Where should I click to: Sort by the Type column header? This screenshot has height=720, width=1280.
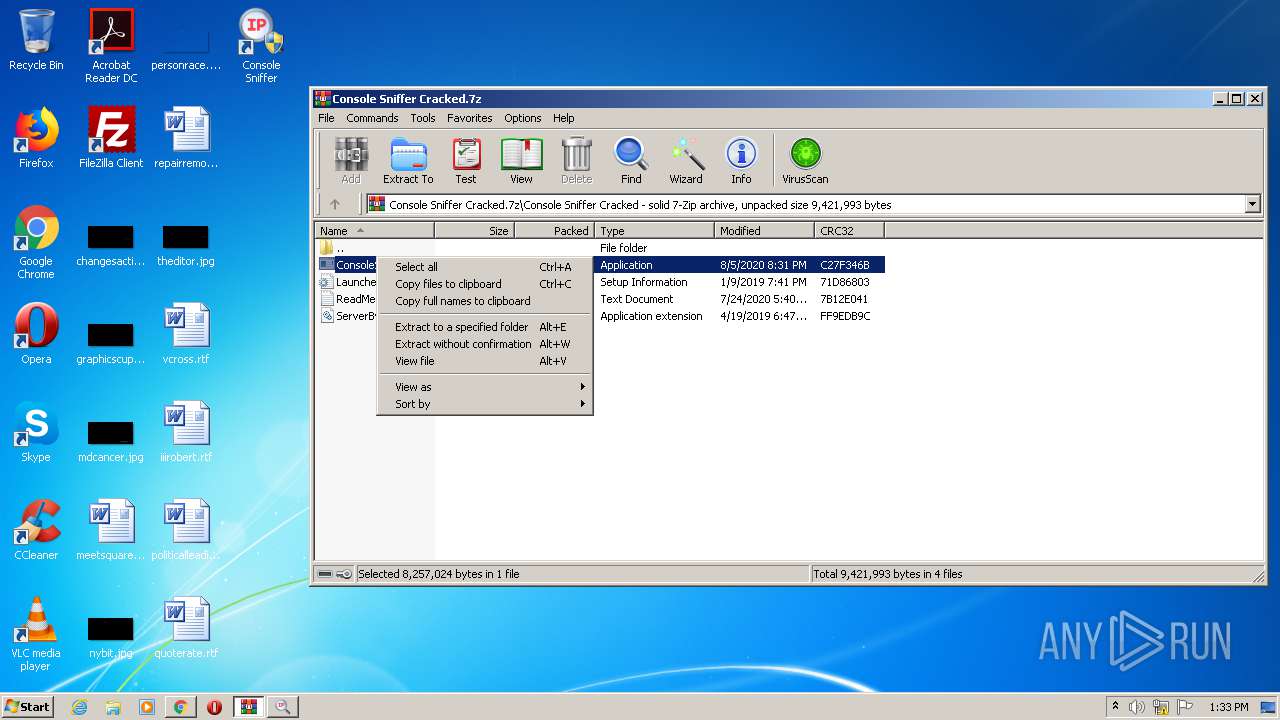pyautogui.click(x=654, y=231)
